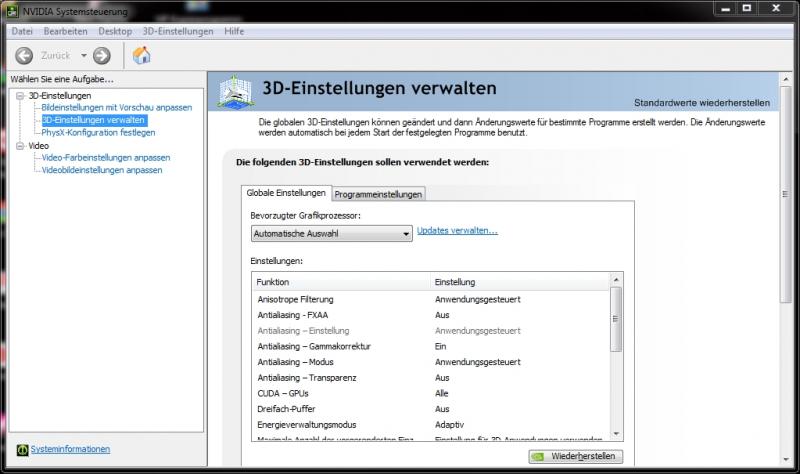
Task: Select the Anisotrope Filterung row
Action: (431, 300)
